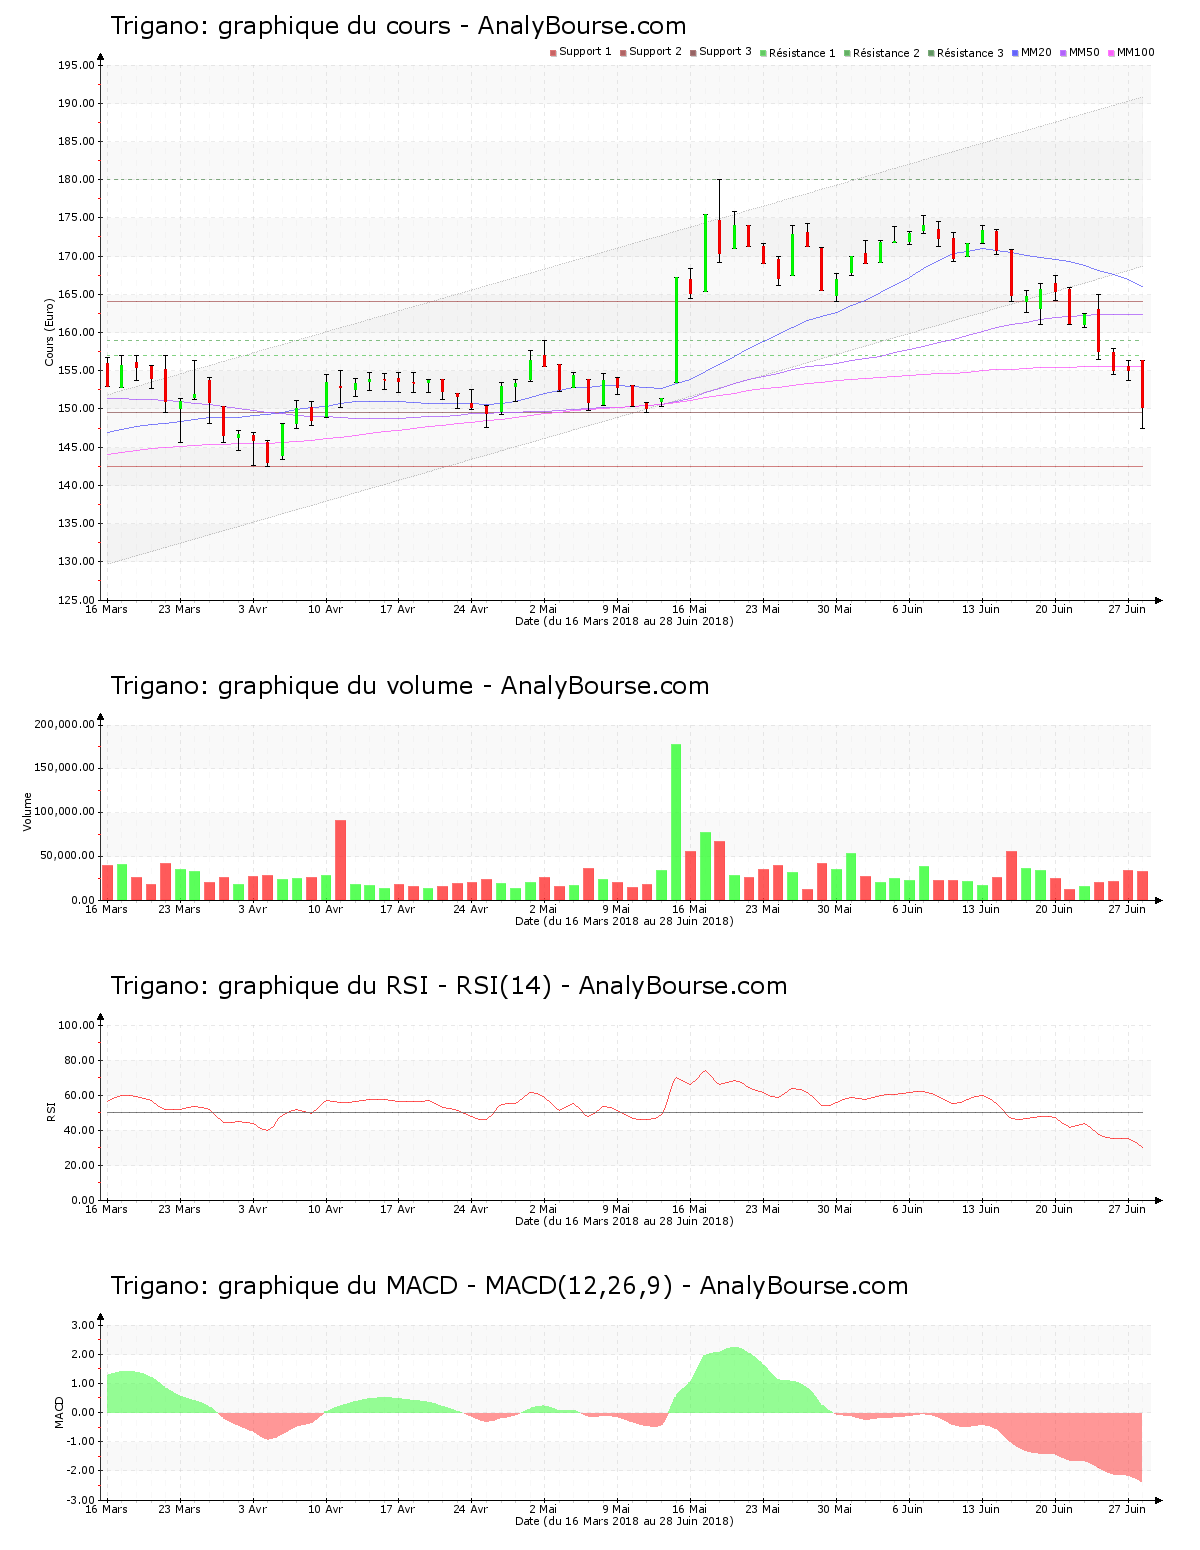Click the 195.00 price axis value
This screenshot has width=1200, height=1550.
77,65
